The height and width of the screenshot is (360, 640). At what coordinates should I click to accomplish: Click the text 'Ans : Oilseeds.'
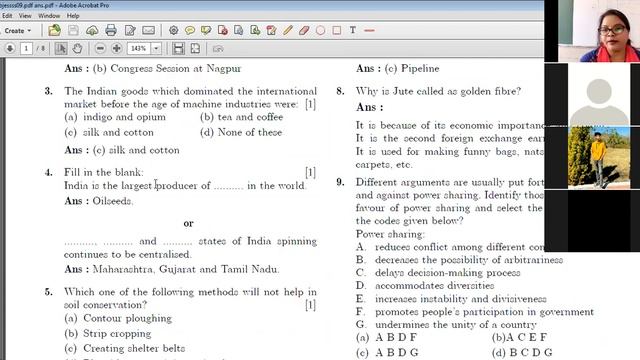99,201
